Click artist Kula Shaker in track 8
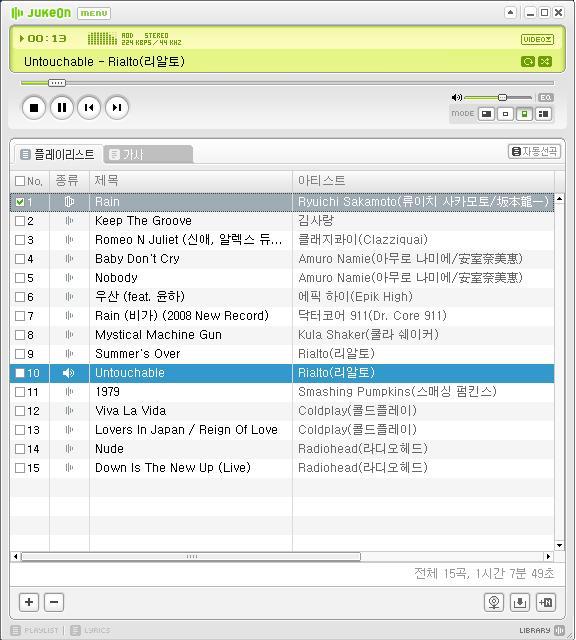 pyautogui.click(x=368, y=335)
